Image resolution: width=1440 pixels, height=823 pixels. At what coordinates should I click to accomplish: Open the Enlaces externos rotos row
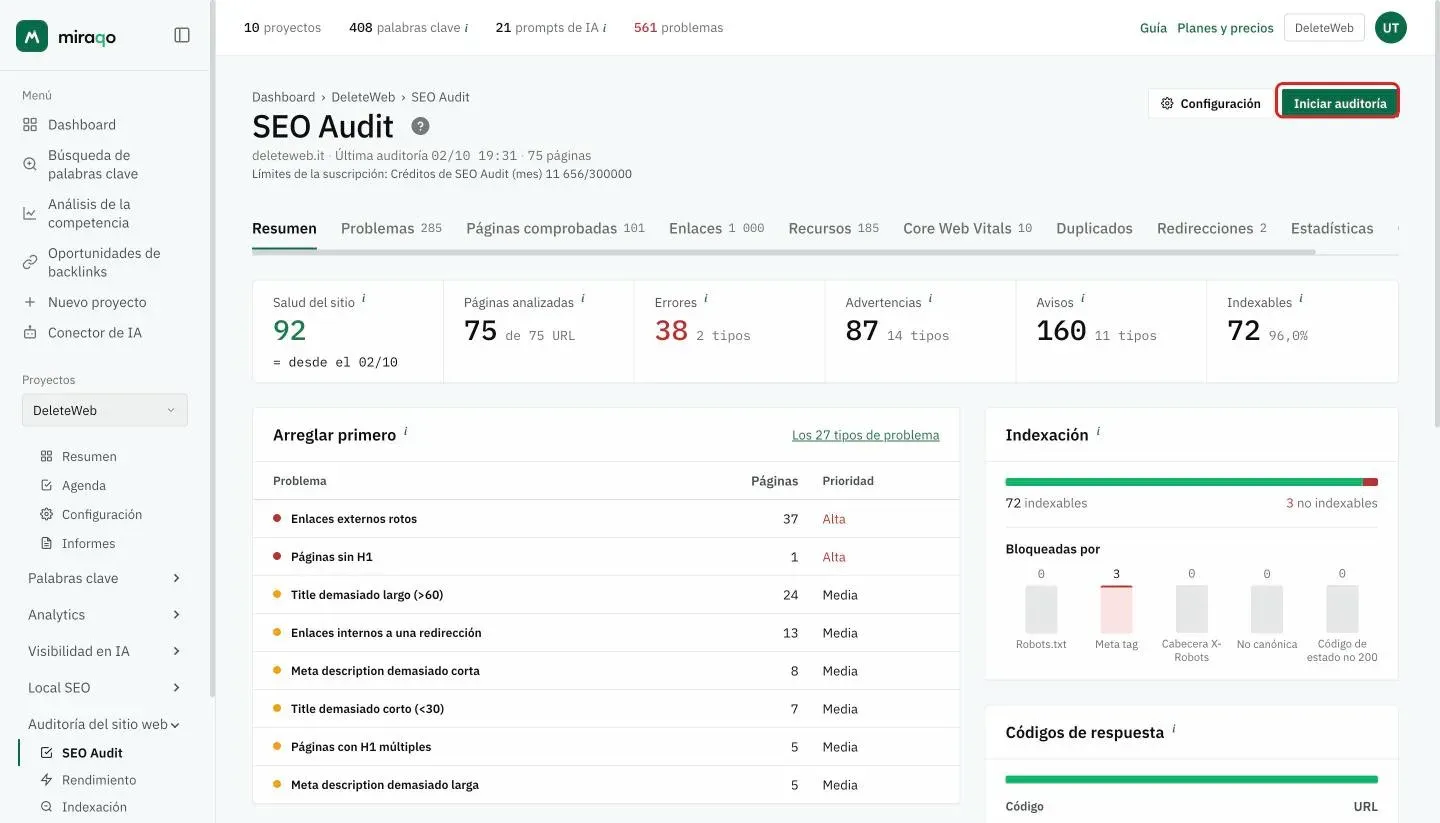606,519
